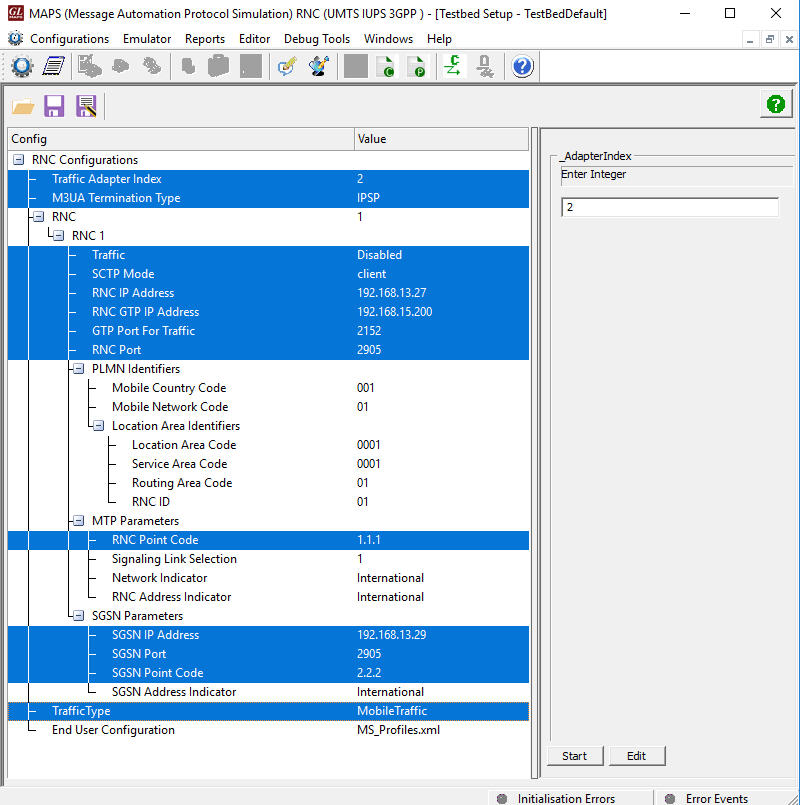This screenshot has width=800, height=805.
Task: Open the Profile Editor notepad icon
Action: pyautogui.click(x=53, y=66)
